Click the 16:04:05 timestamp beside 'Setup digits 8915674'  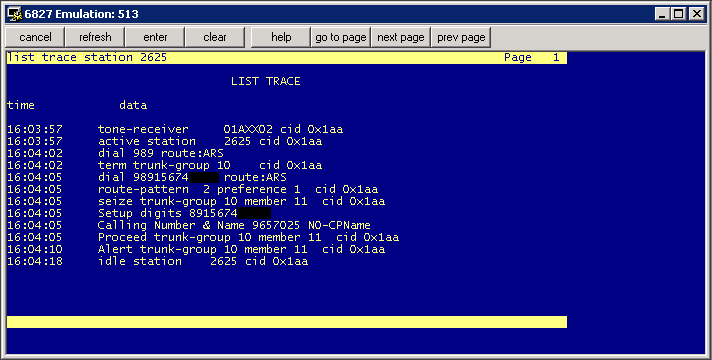pos(35,213)
